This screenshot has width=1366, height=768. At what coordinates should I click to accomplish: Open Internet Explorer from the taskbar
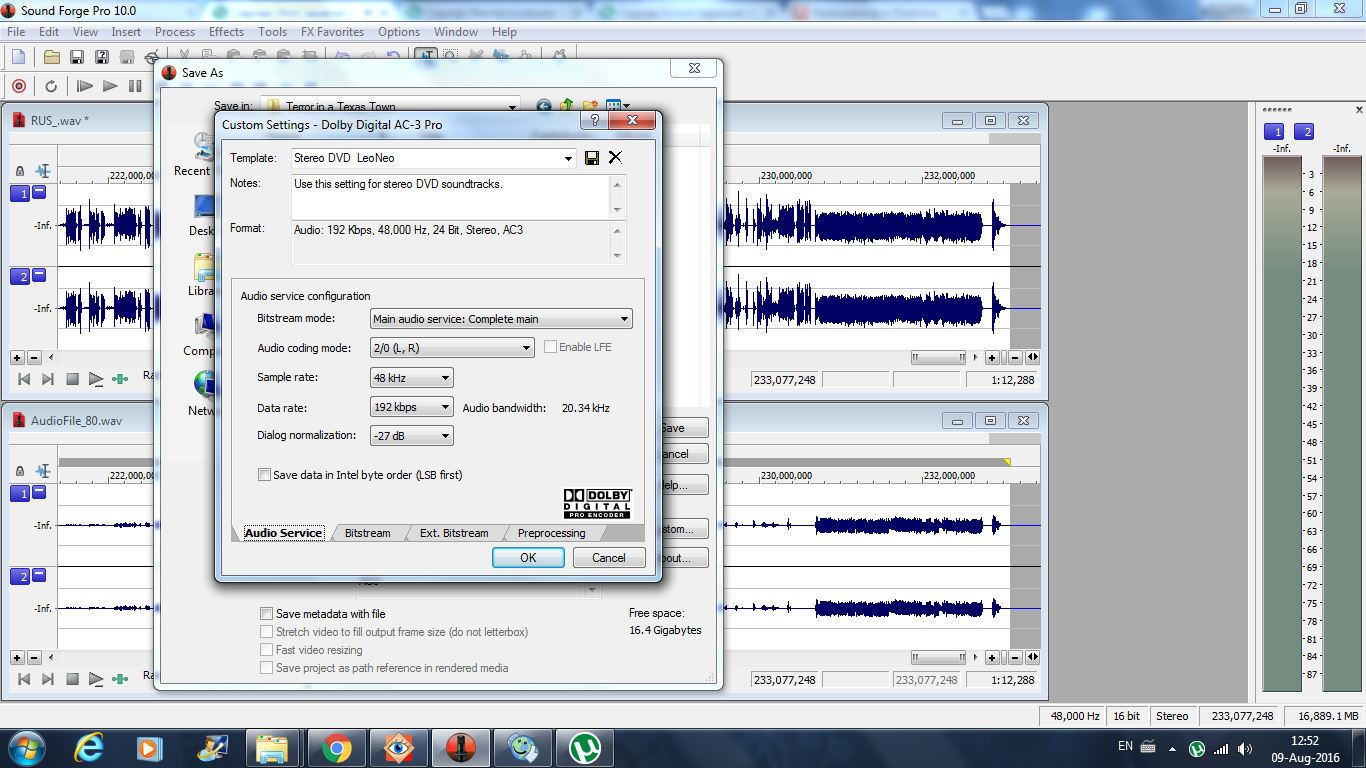click(91, 747)
